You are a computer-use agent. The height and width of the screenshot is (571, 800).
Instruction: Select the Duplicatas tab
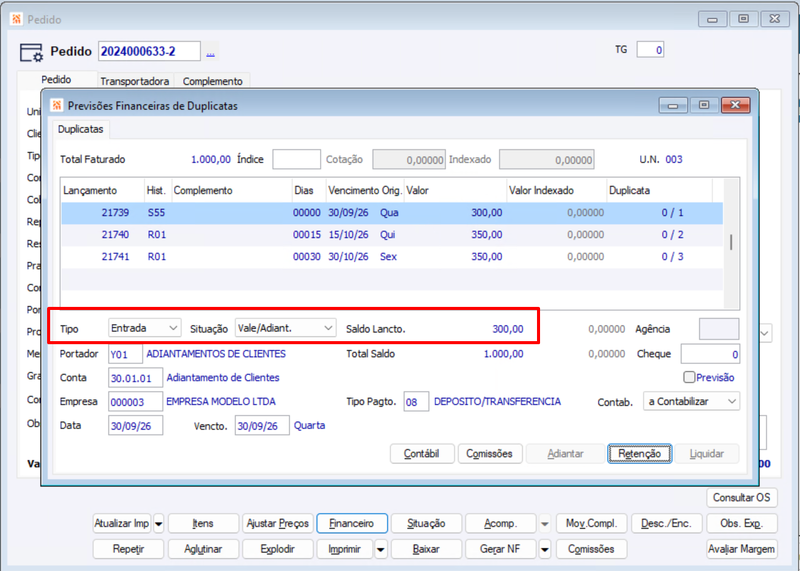click(x=81, y=129)
